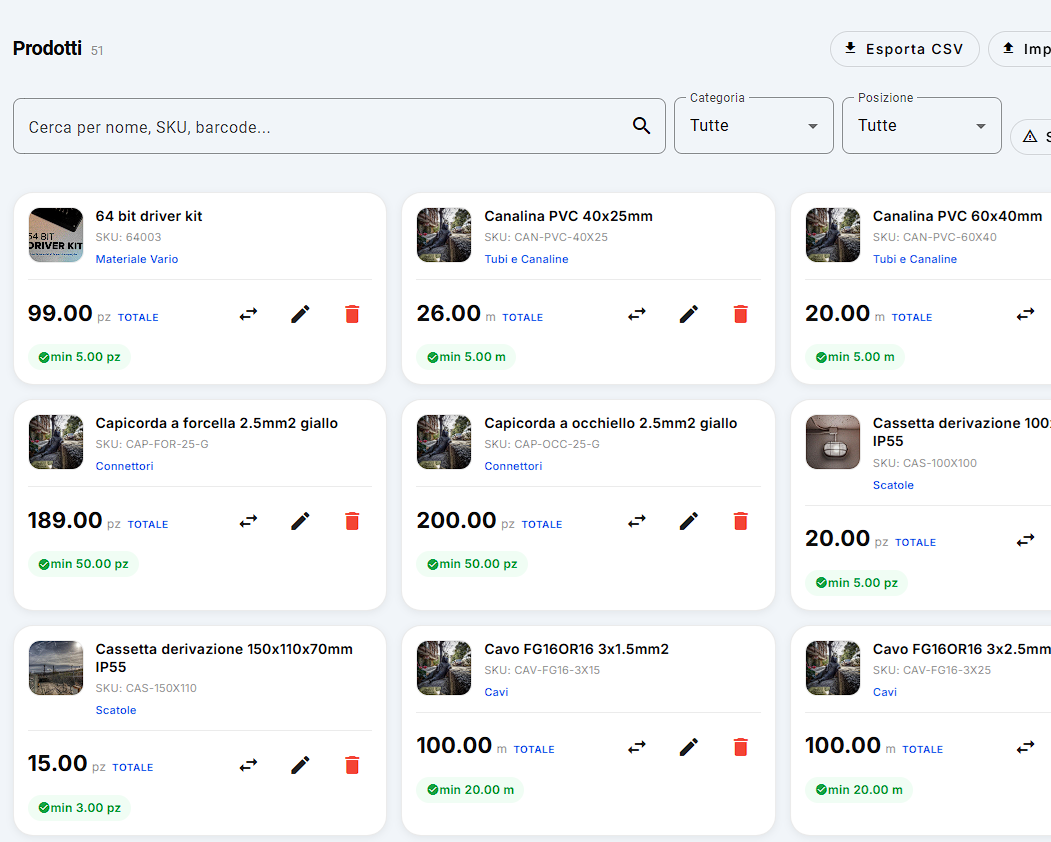
Task: Click the Esporta CSV button
Action: point(905,49)
